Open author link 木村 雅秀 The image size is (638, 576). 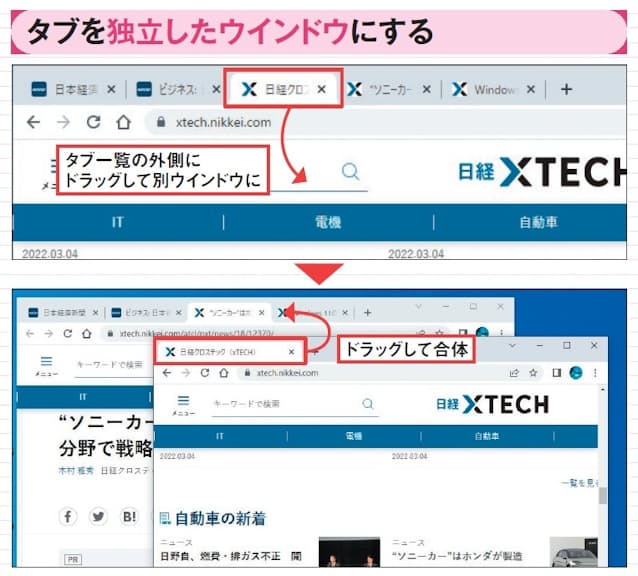point(76,471)
